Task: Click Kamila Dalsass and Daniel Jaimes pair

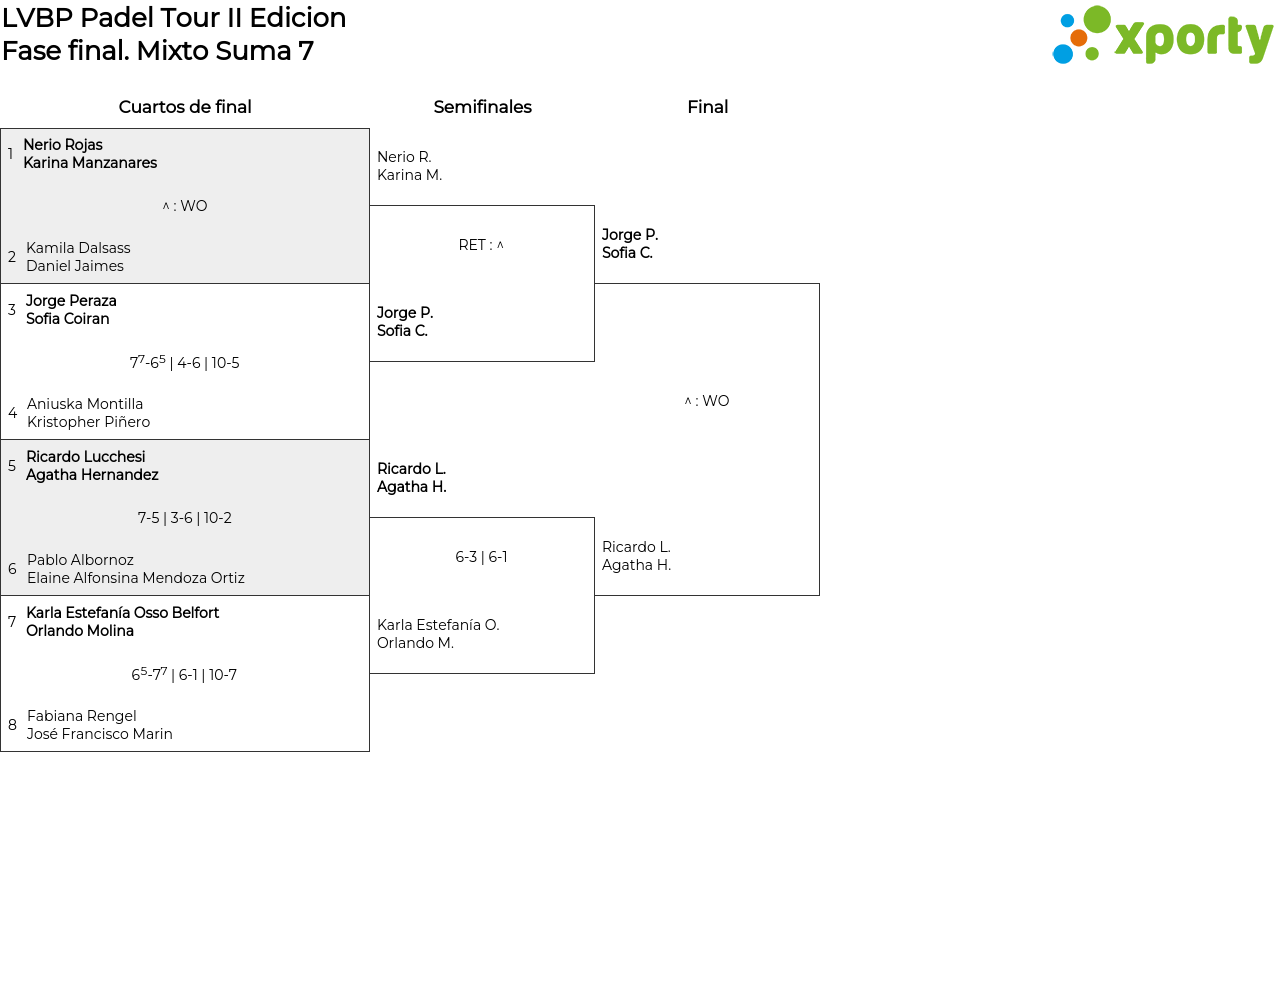Action: (x=78, y=257)
